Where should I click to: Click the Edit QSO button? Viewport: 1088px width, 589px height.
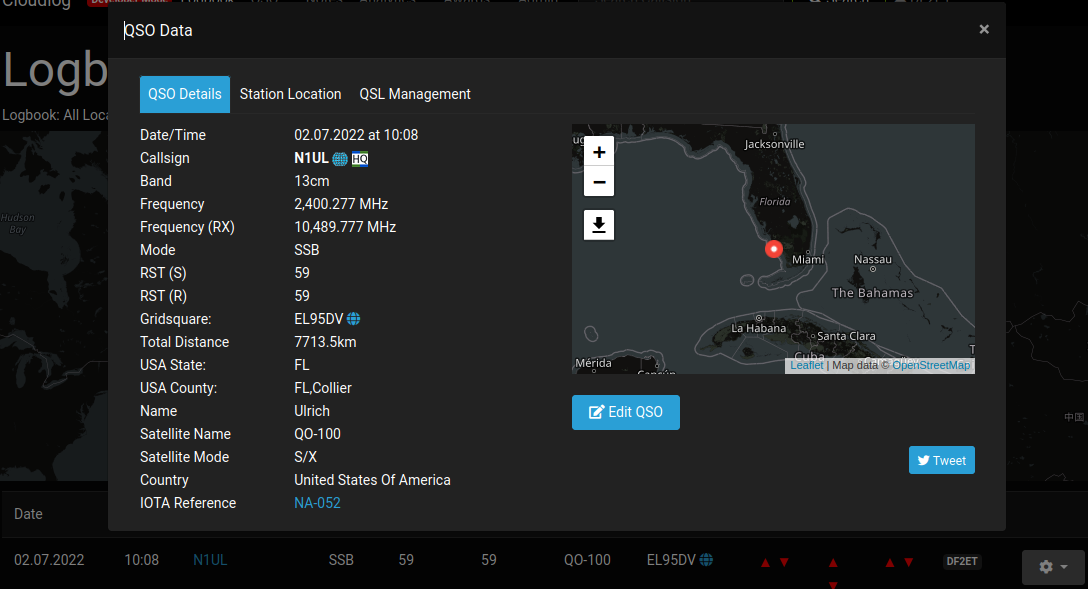625,412
